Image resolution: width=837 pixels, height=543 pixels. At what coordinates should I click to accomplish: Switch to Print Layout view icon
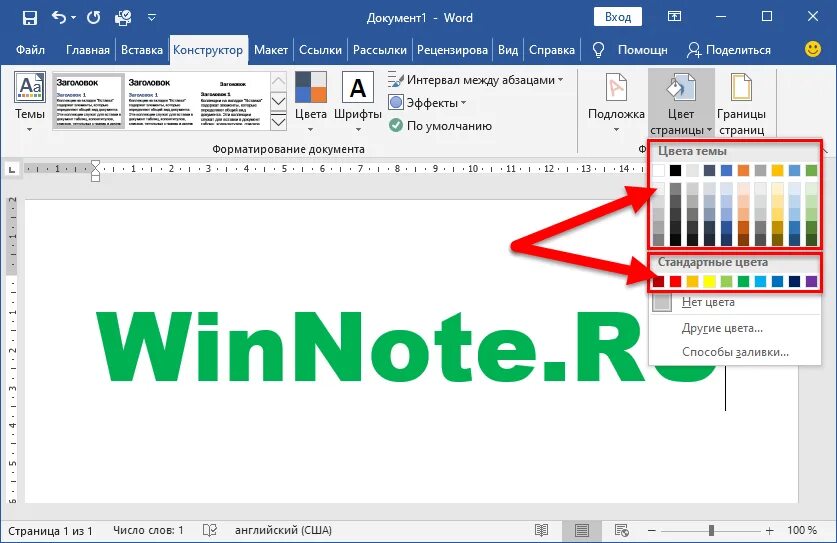click(x=582, y=531)
